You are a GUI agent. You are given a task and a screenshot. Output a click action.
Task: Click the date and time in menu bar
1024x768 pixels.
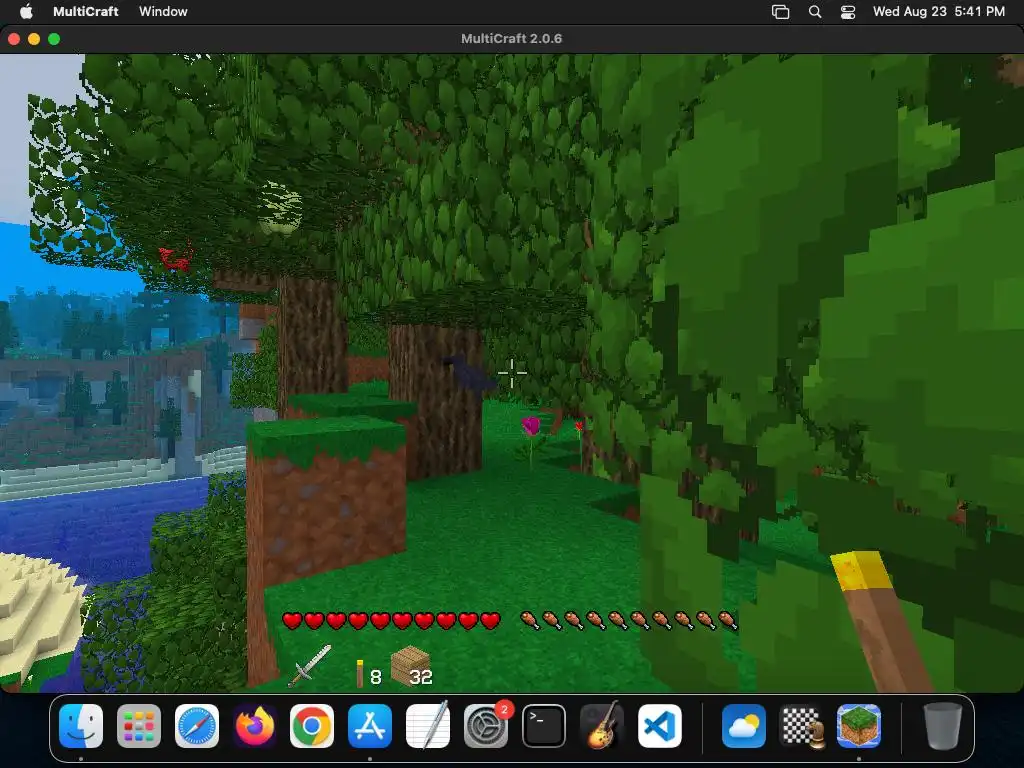pos(938,11)
